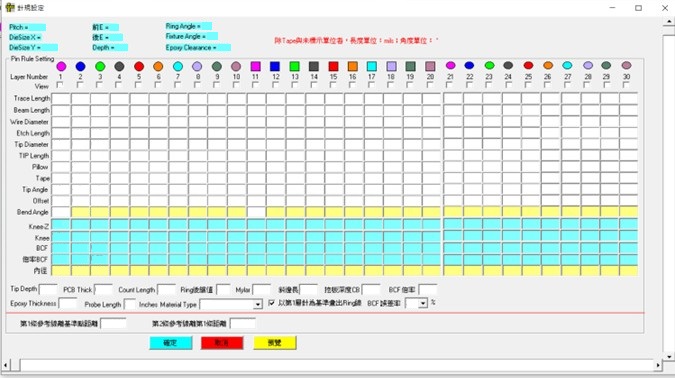Select the red oval icon for layer 25
The width and height of the screenshot is (675, 378).
pos(528,65)
